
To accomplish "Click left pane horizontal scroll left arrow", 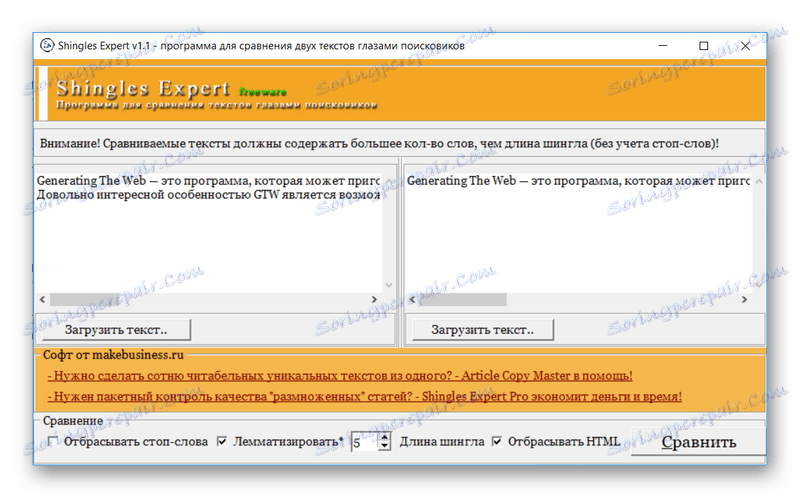I will [x=42, y=300].
